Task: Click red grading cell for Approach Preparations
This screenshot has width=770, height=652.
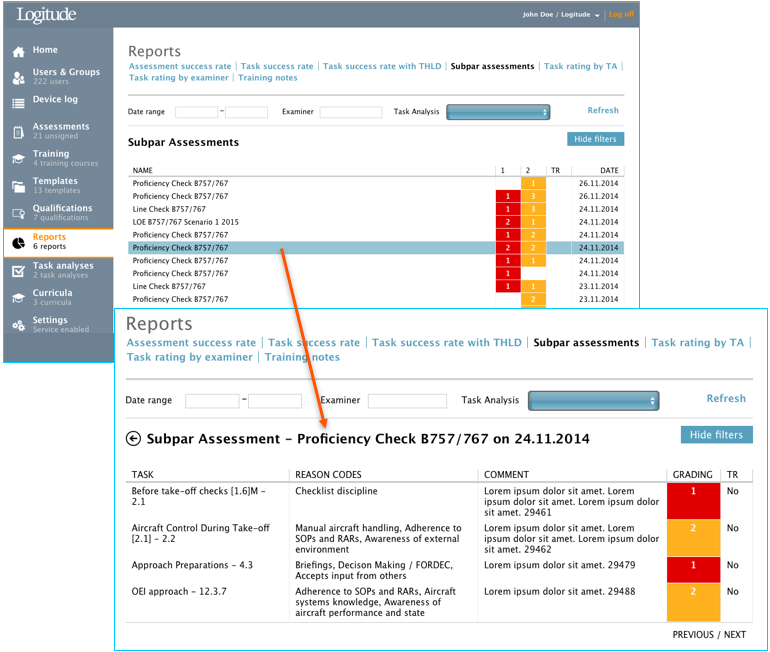Action: coord(693,570)
